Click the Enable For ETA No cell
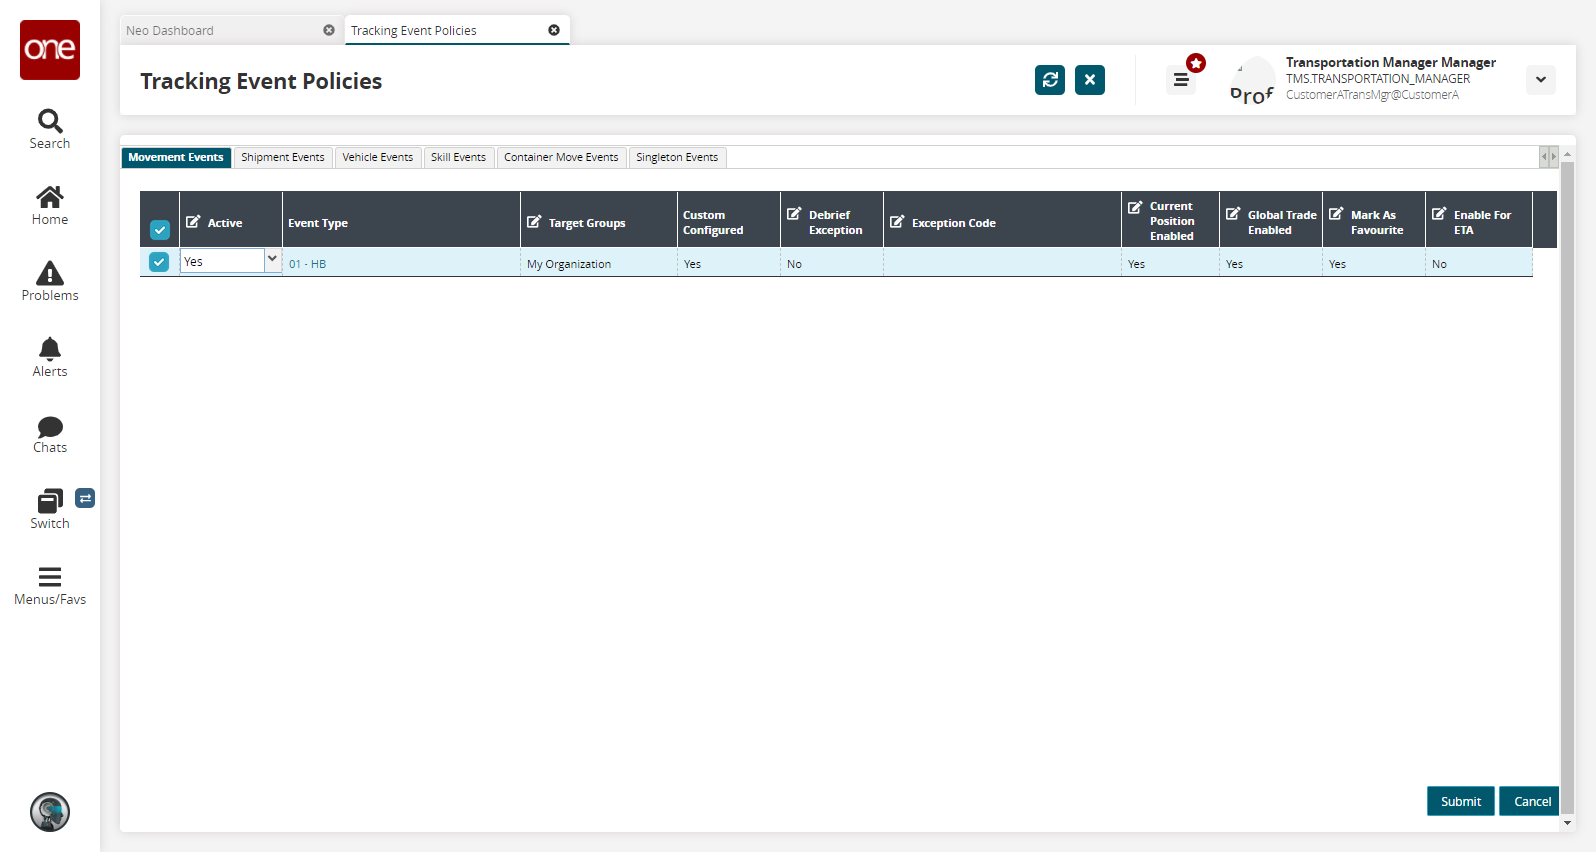 (1479, 264)
